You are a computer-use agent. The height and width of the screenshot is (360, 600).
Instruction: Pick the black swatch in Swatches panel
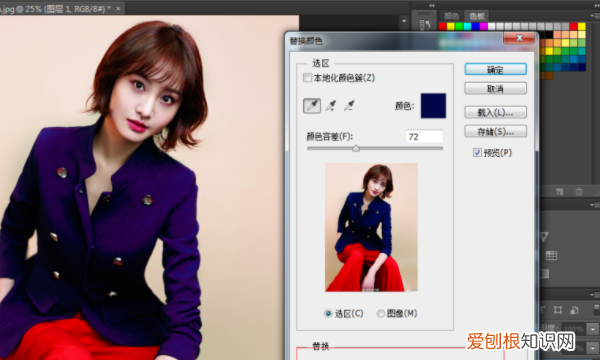coord(549,35)
